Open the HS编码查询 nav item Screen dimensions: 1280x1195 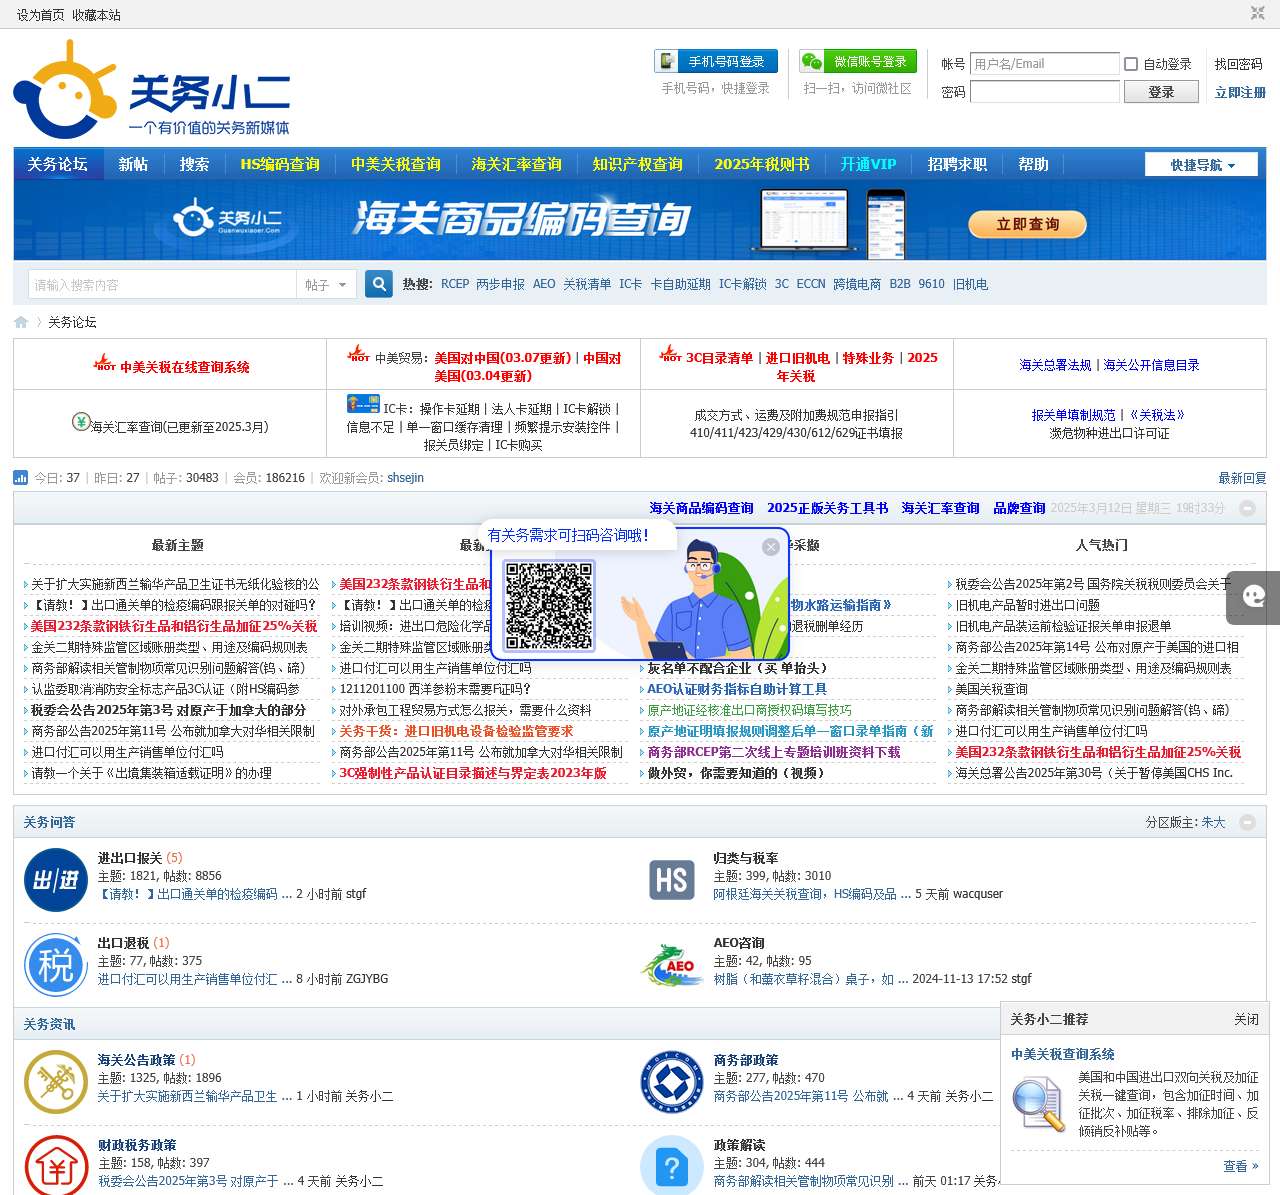tap(280, 164)
